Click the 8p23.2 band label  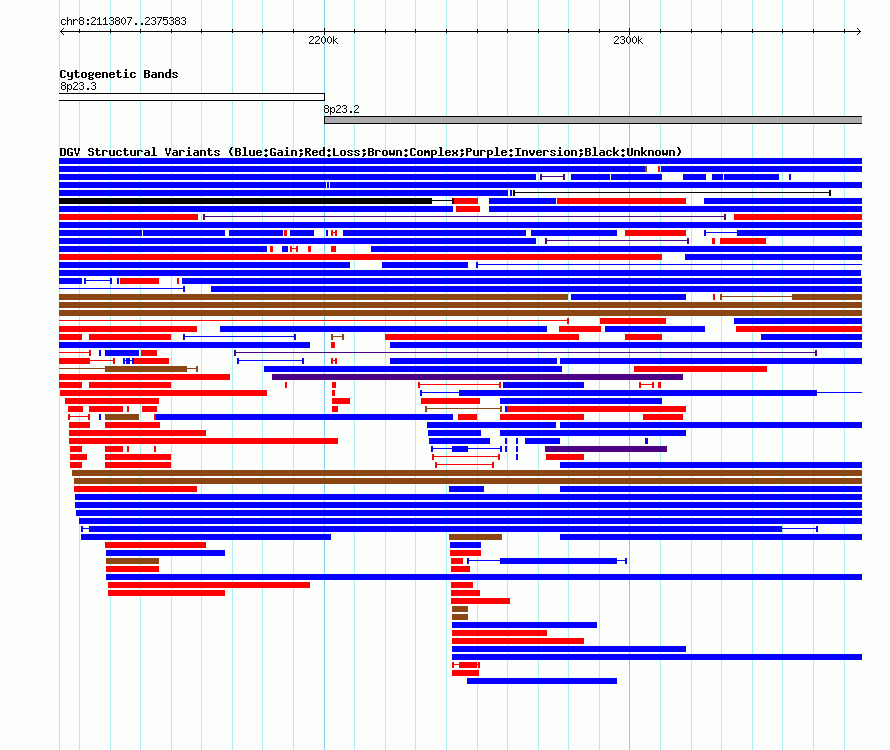341,109
